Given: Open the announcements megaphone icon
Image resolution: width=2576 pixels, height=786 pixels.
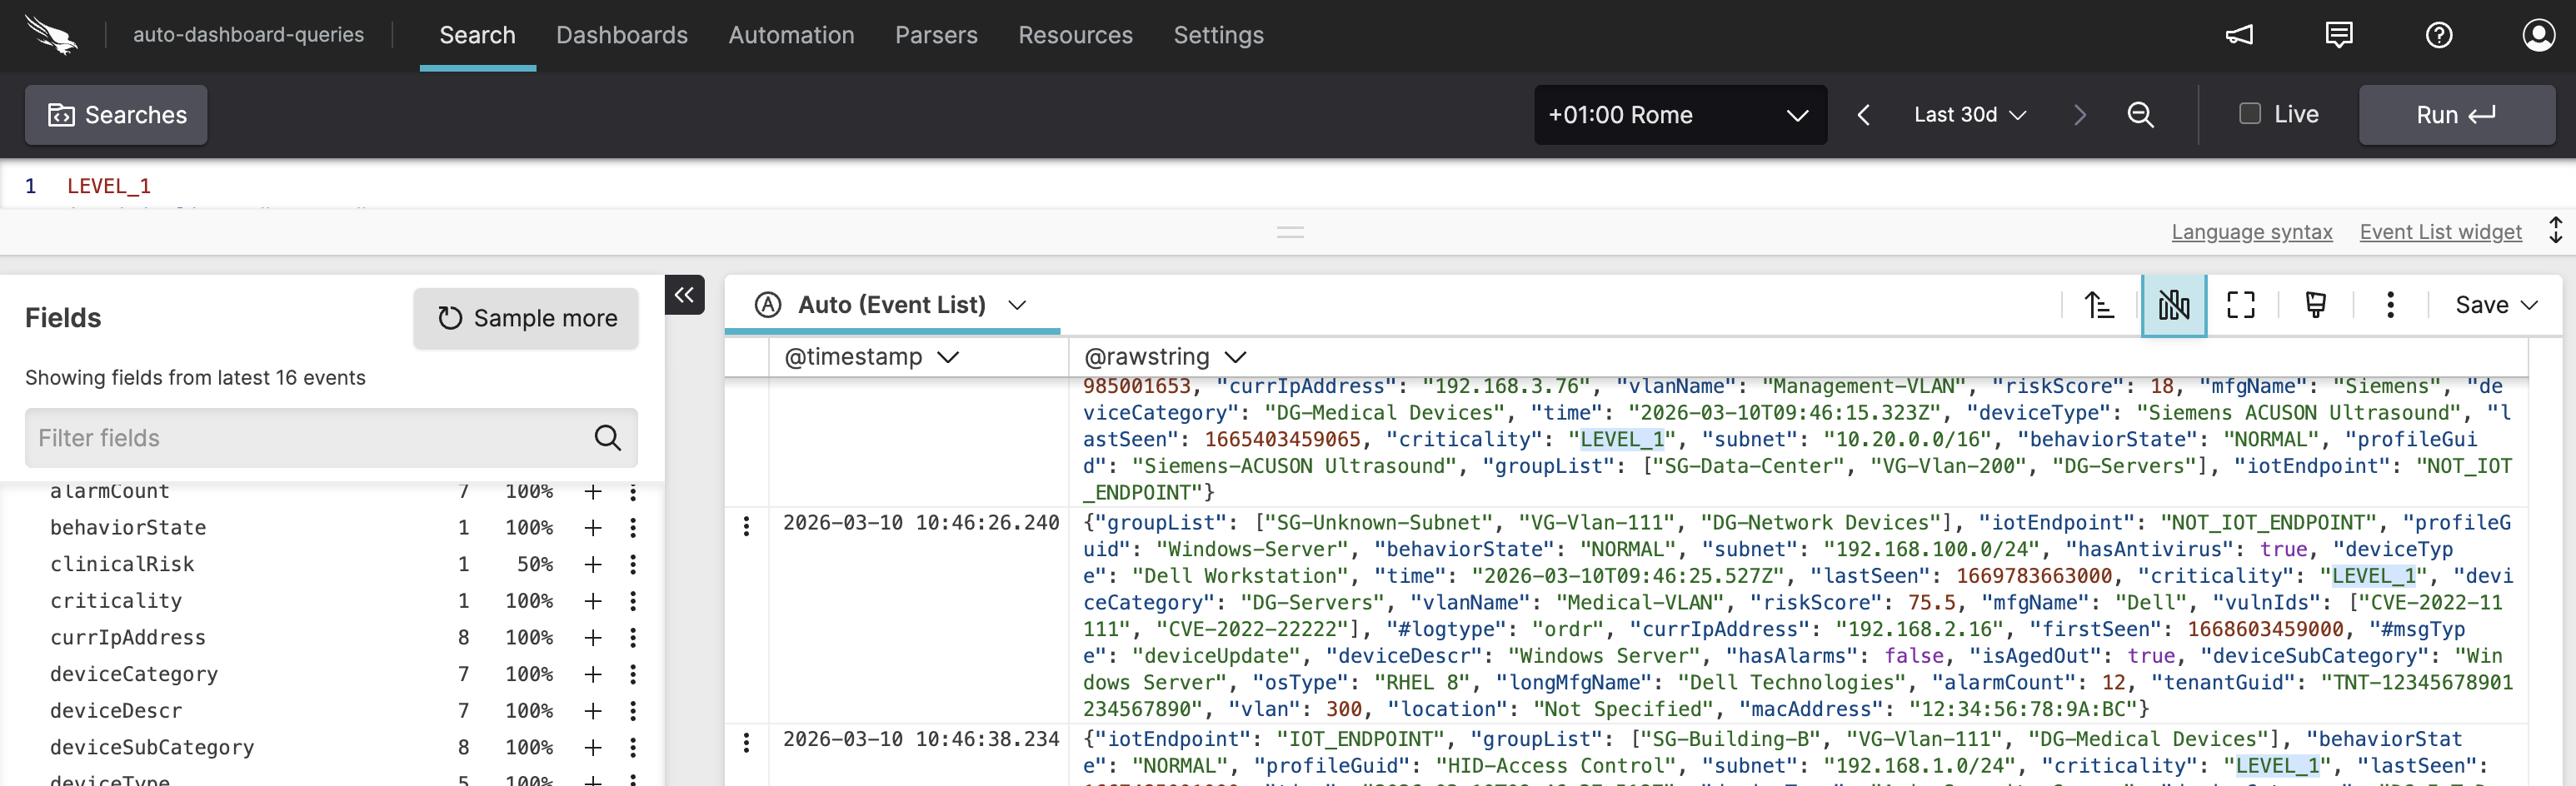Looking at the screenshot, I should click(2240, 35).
